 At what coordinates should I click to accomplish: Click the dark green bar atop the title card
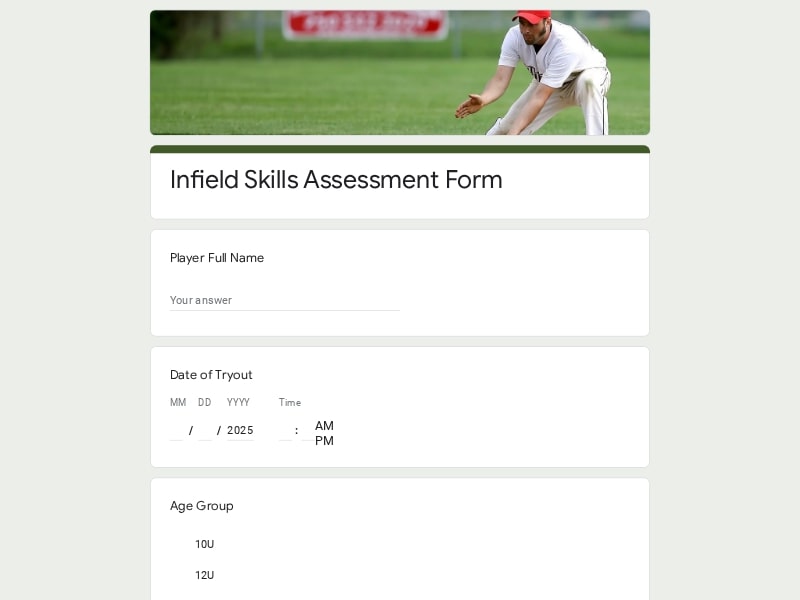tap(400, 149)
